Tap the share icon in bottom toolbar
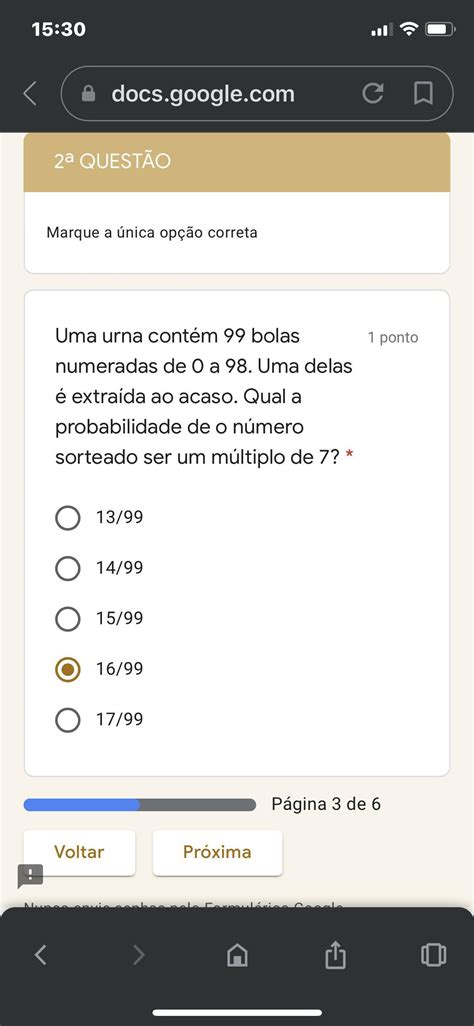Screen dimensions: 474x1026 (x=335, y=955)
